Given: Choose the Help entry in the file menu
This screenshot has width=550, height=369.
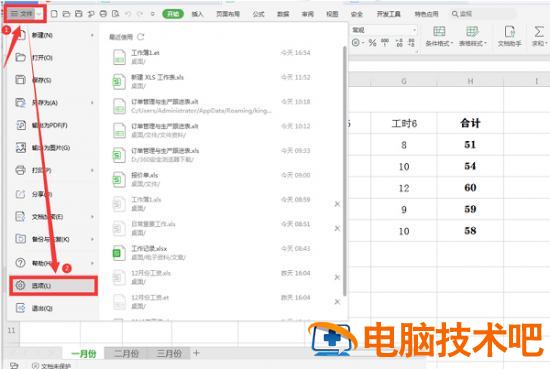Looking at the screenshot, I should (x=53, y=263).
